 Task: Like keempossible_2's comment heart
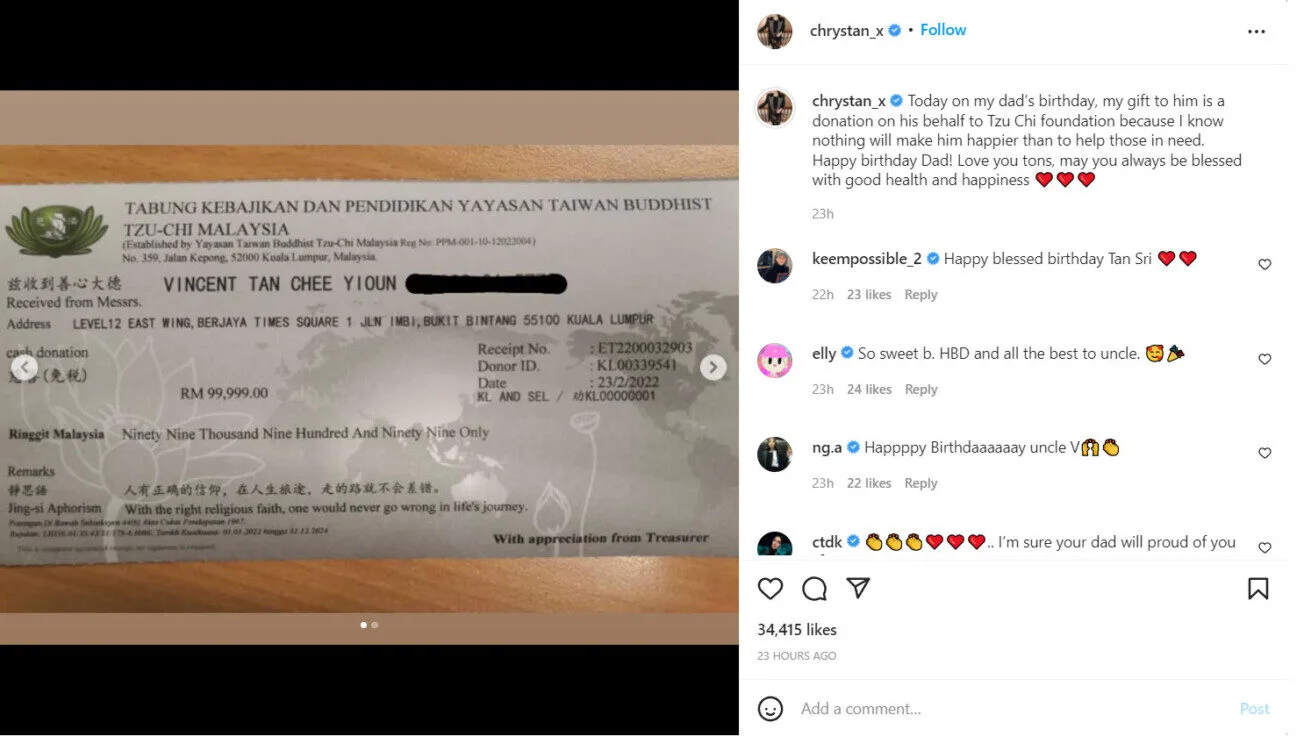pyautogui.click(x=1265, y=265)
